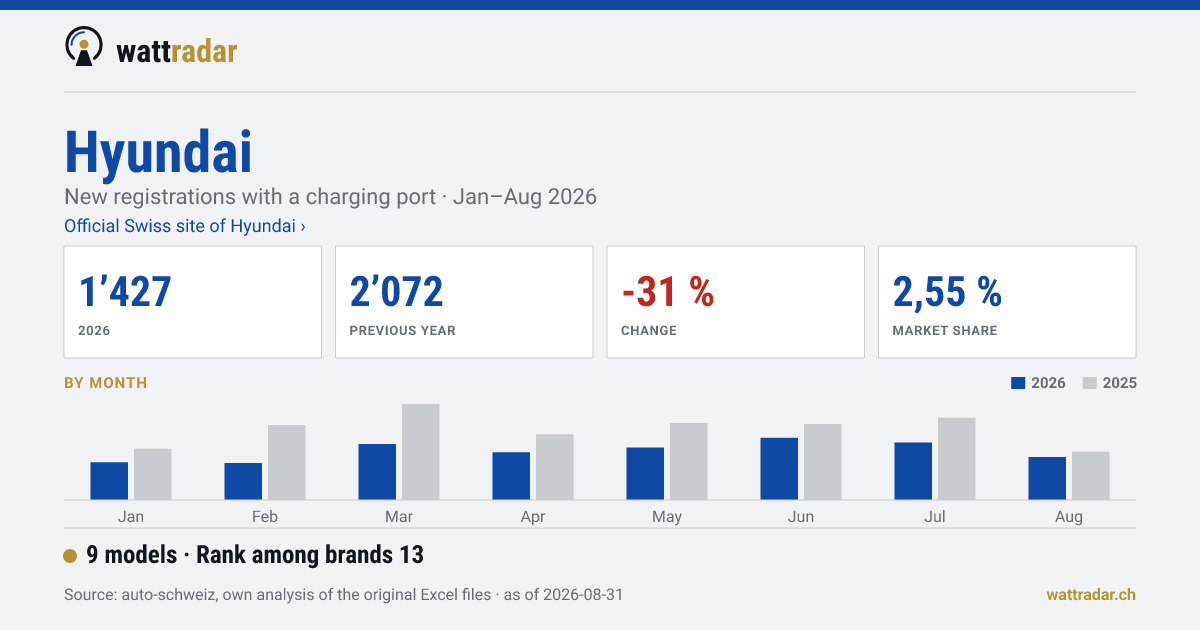The image size is (1200, 630).
Task: Click the gray 2025 bar for Jul
Action: (957, 459)
